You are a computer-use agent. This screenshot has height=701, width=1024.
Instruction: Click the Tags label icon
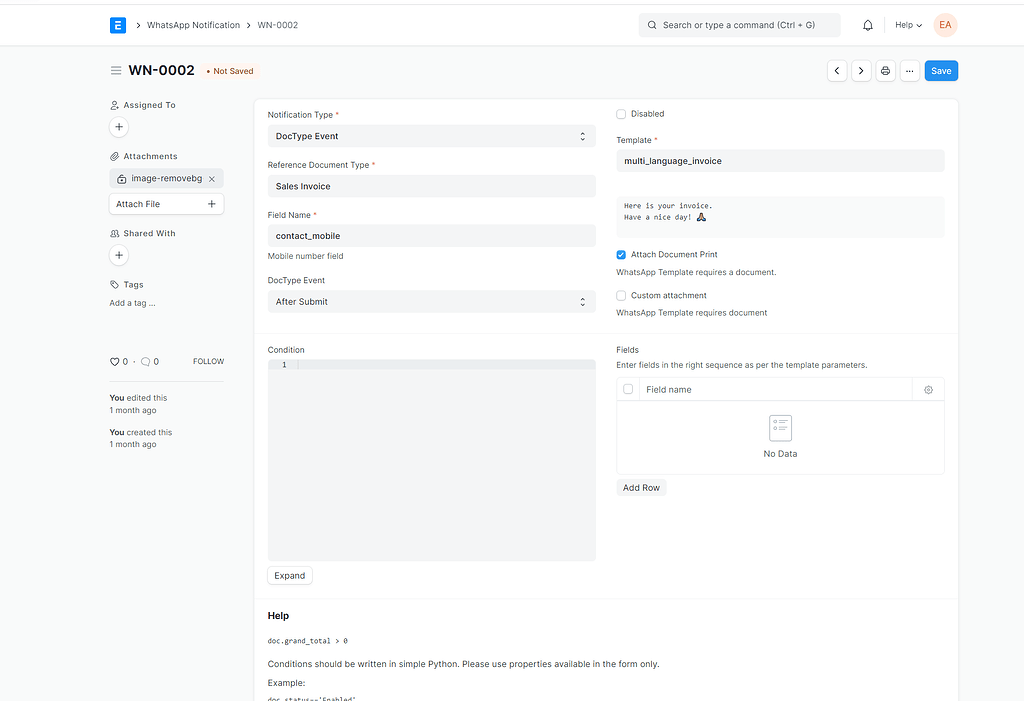[x=114, y=285]
